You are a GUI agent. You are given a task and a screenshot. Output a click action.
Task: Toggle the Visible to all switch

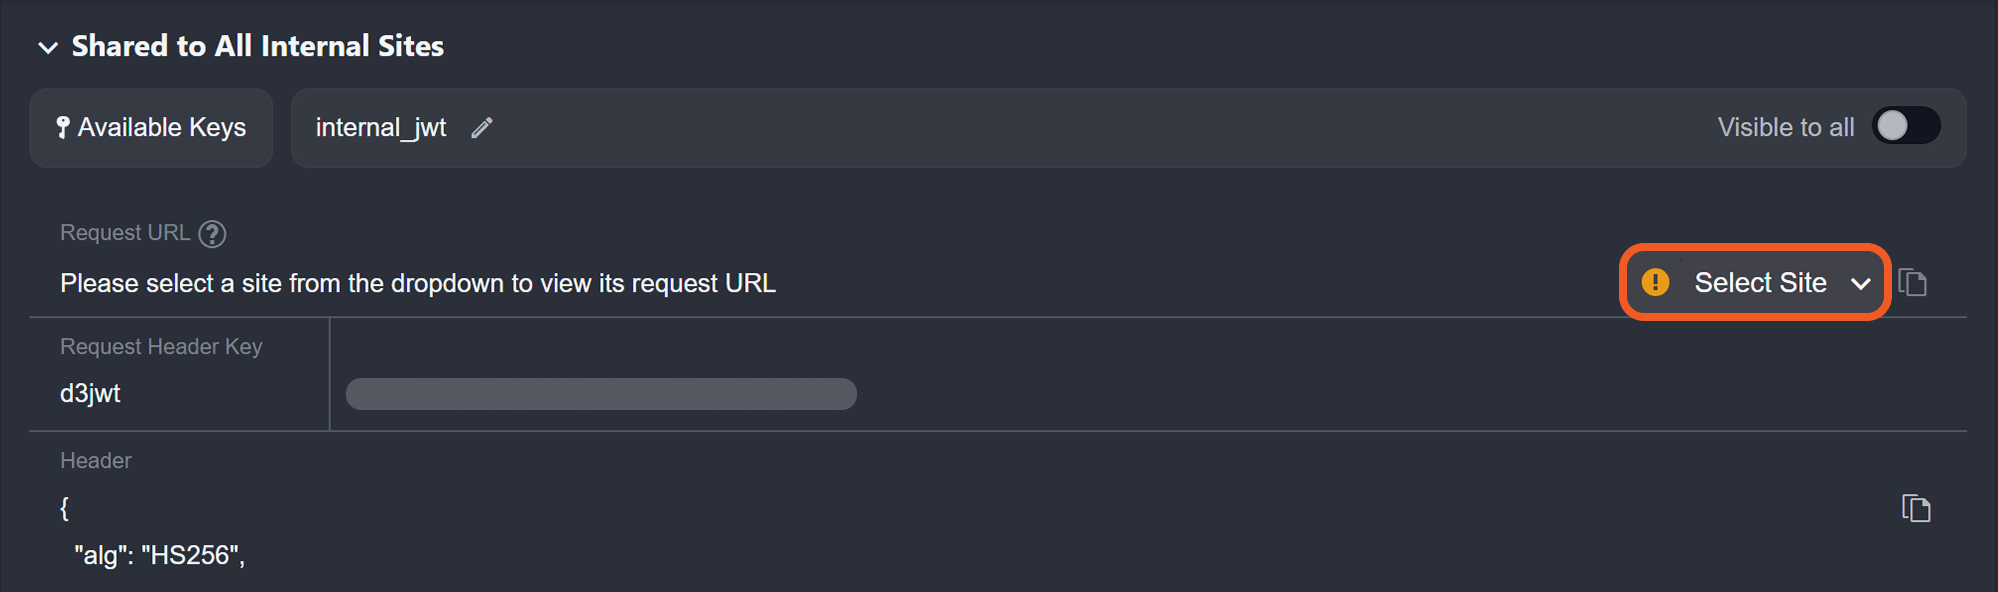pyautogui.click(x=1905, y=127)
